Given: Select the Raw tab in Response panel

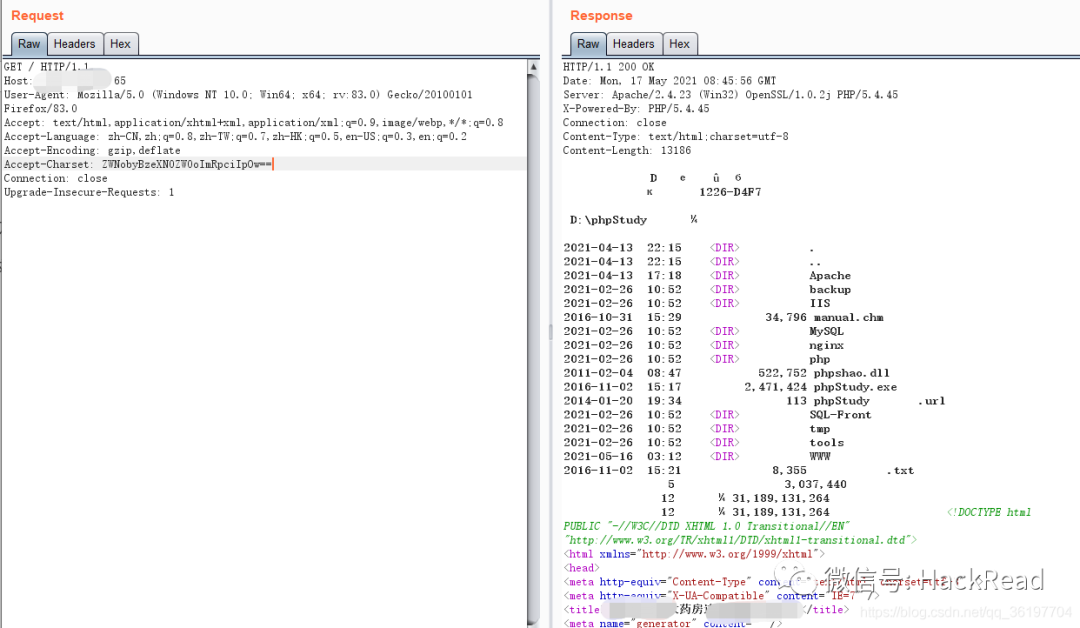Looking at the screenshot, I should point(588,44).
